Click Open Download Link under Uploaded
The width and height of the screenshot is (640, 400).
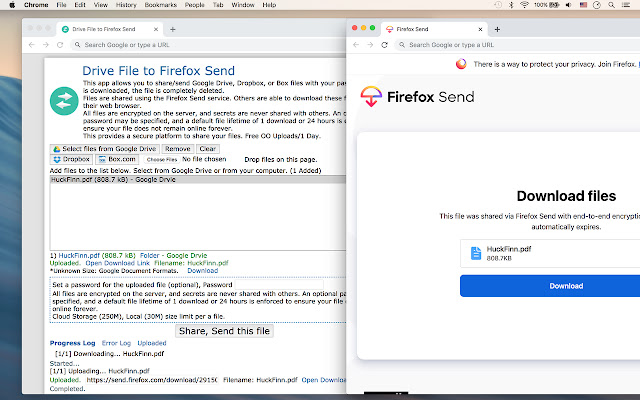[x=118, y=263]
